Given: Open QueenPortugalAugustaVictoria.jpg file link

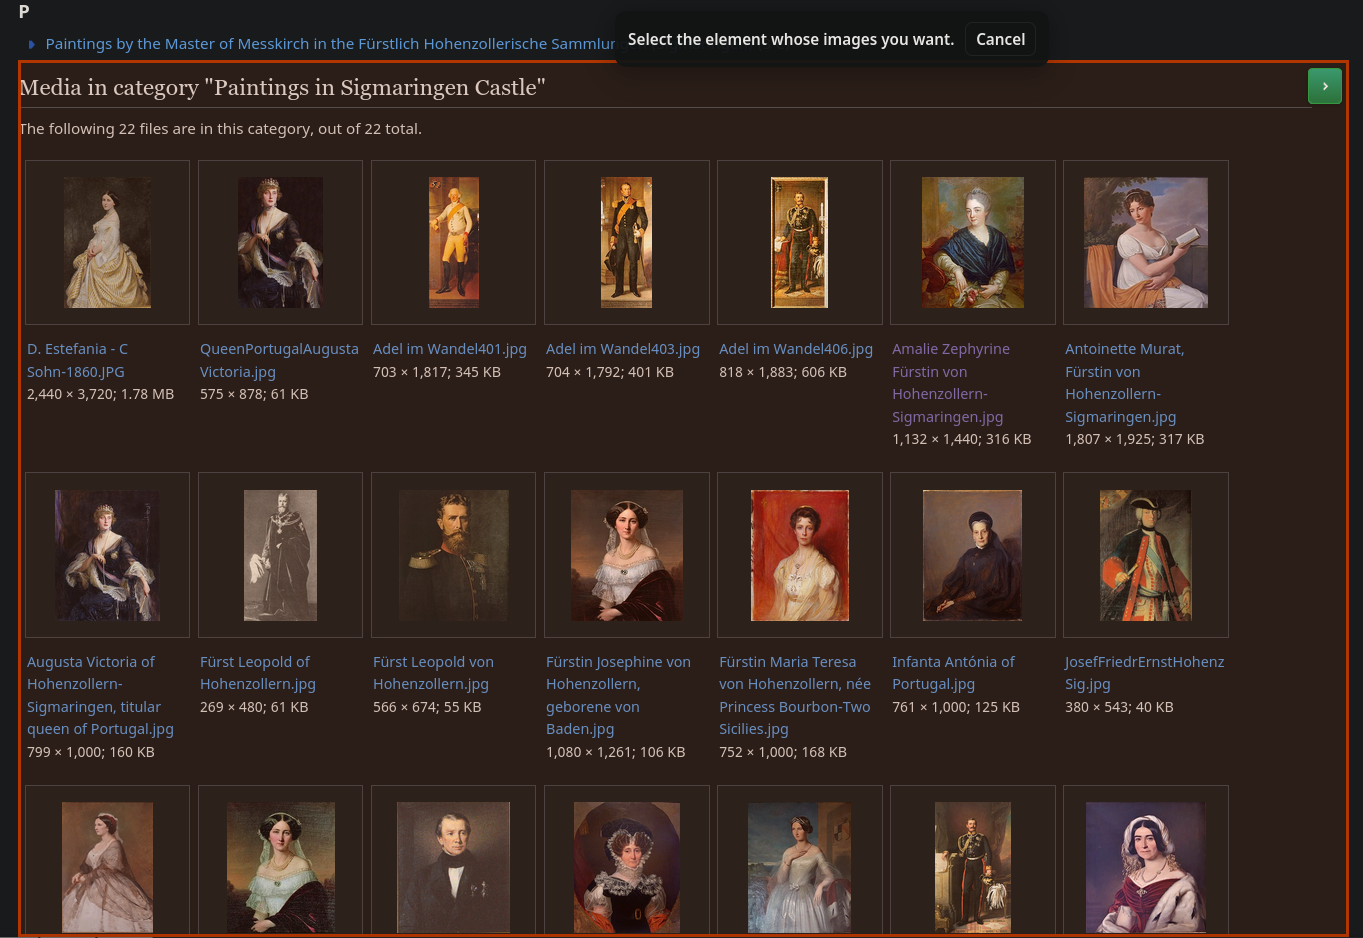Looking at the screenshot, I should [279, 360].
